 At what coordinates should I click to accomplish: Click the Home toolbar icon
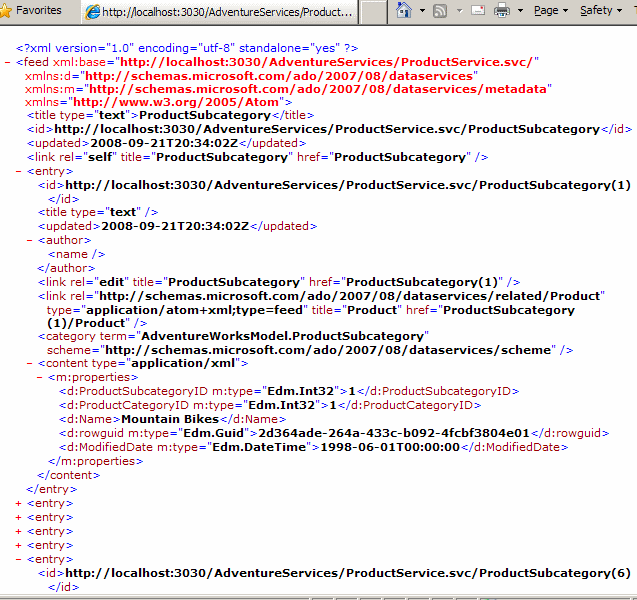coord(403,11)
